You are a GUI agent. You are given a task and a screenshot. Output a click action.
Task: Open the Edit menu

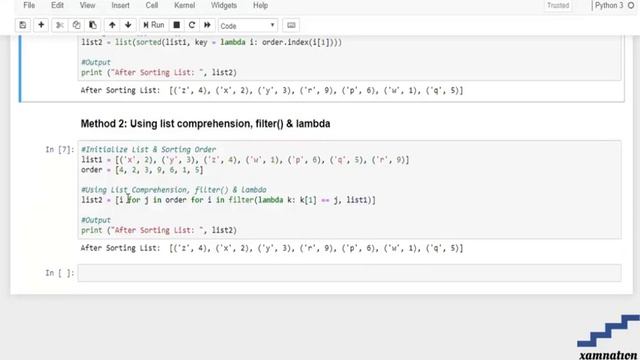click(57, 5)
